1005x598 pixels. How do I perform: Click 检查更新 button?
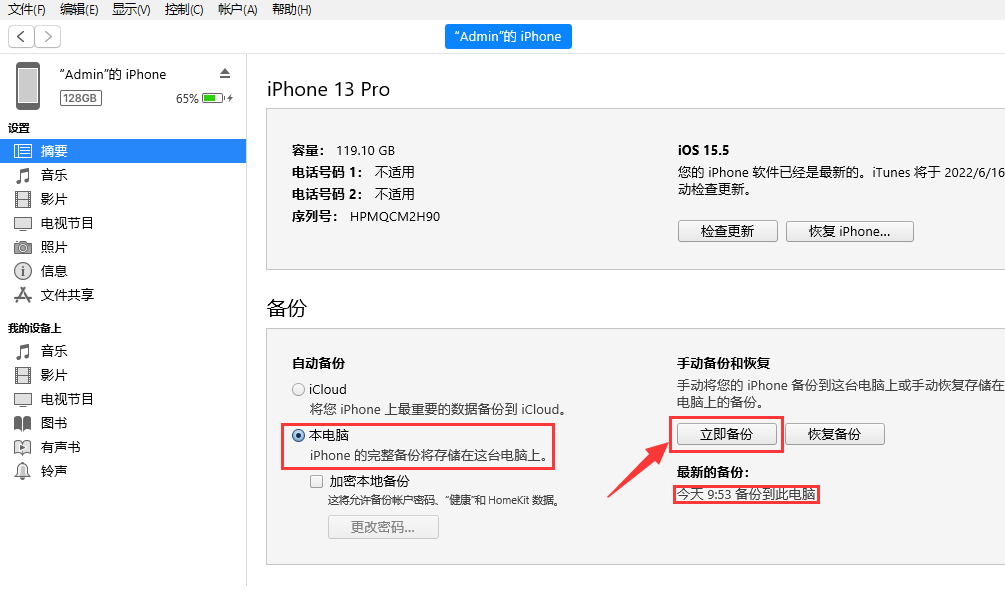727,231
